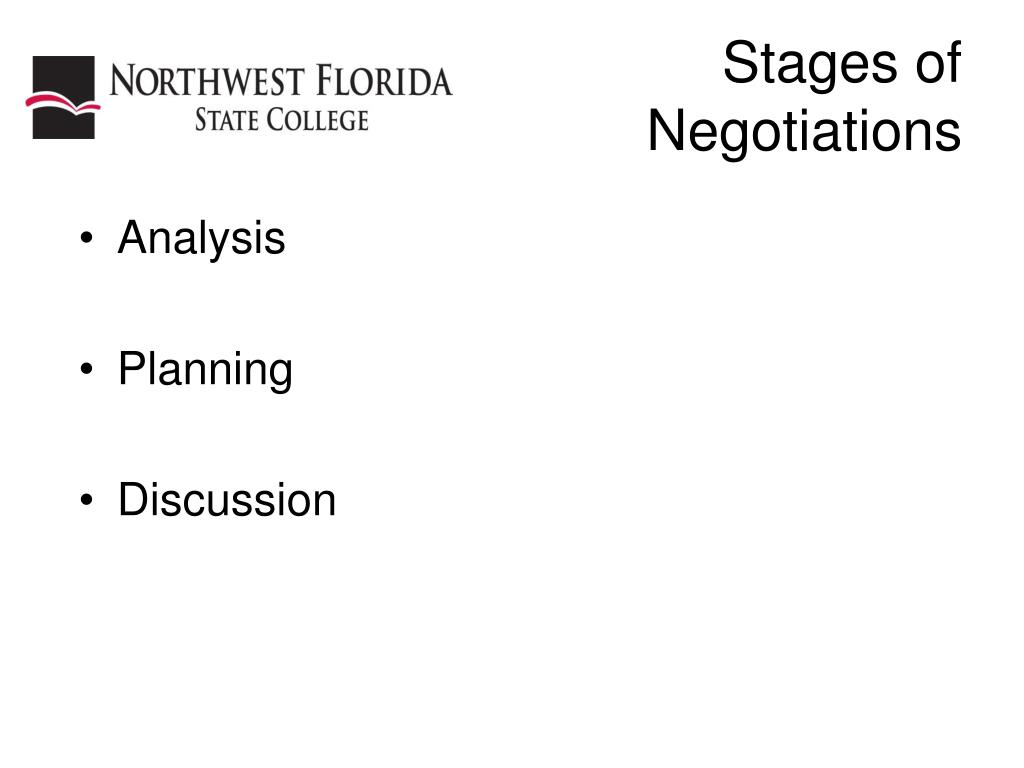1024x768 pixels.
Task: Select the bullet point before Planning
Action: (x=86, y=370)
